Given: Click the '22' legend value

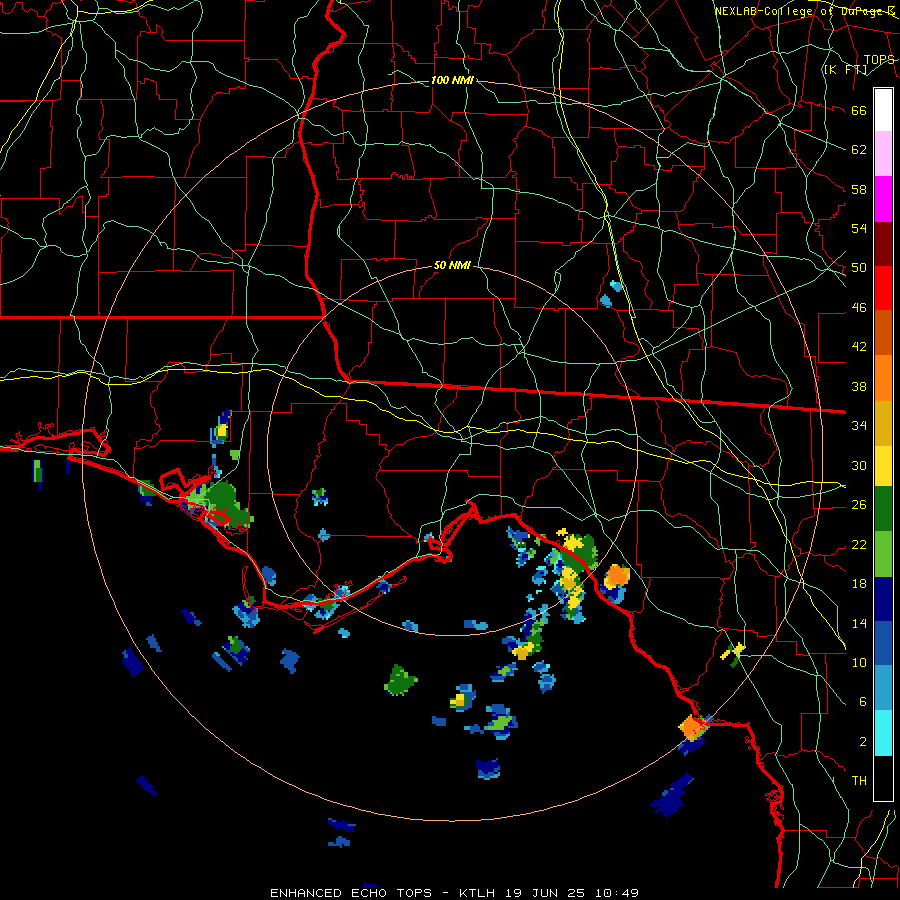Looking at the screenshot, I should [x=859, y=545].
